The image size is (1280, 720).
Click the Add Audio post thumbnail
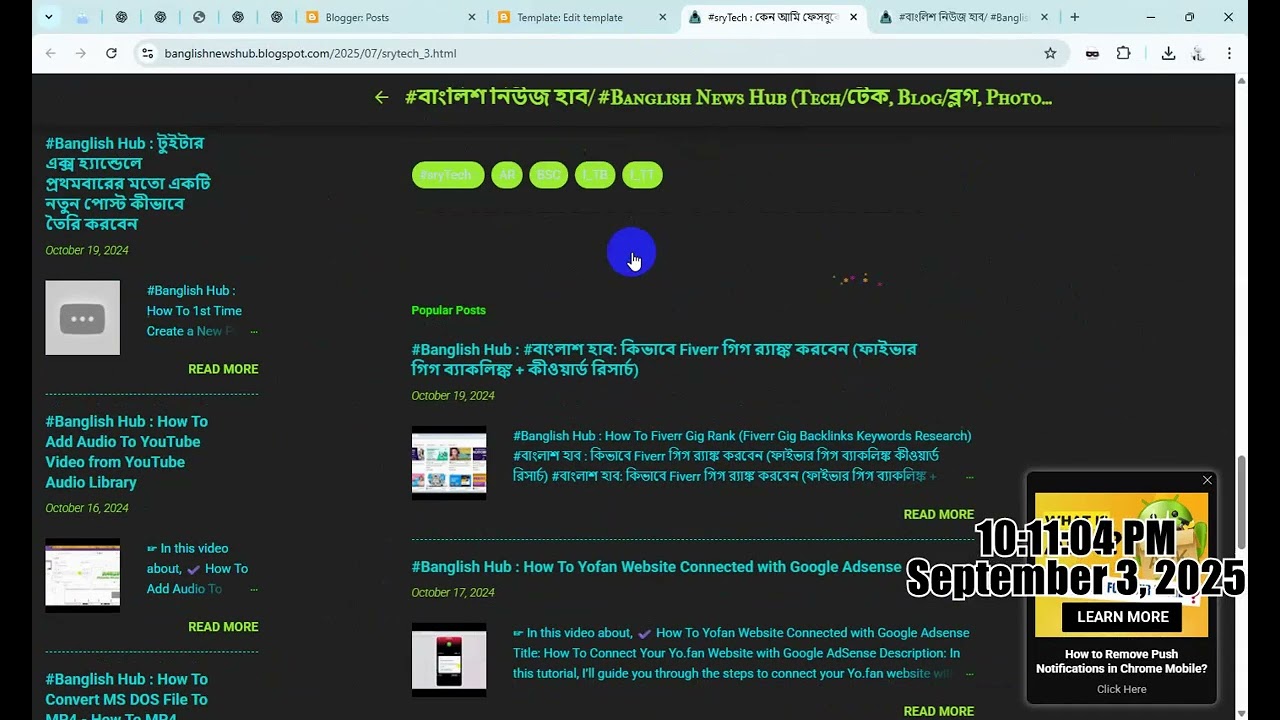point(82,576)
